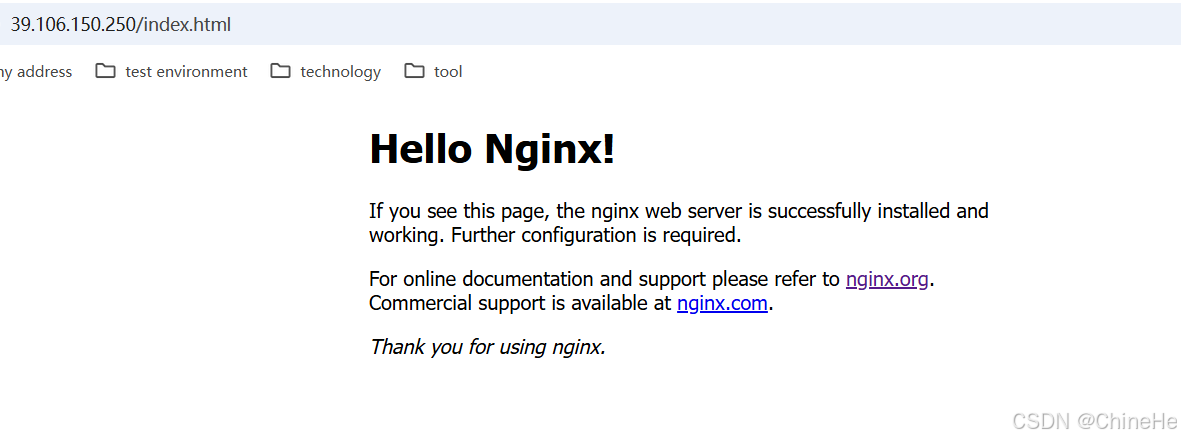
Task: Click the address bar URL 39.106.150.250/index.html
Action: [121, 24]
